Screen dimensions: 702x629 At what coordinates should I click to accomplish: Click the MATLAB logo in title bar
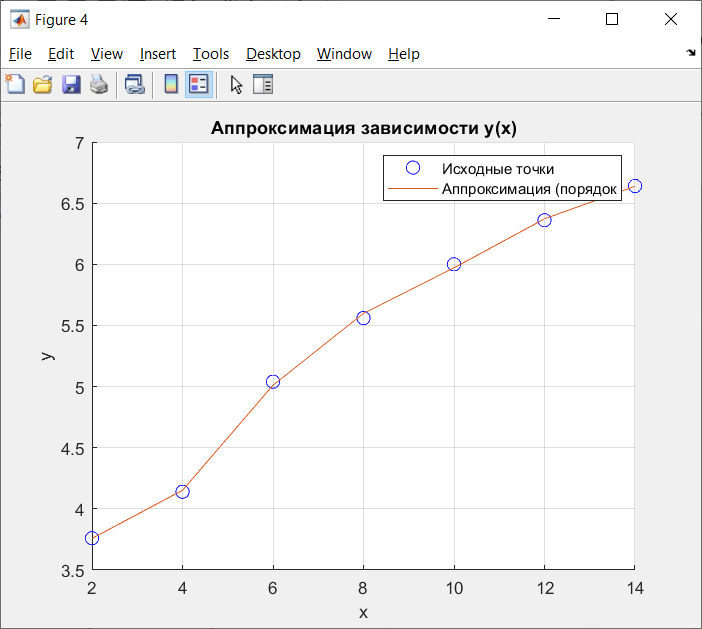pos(20,19)
